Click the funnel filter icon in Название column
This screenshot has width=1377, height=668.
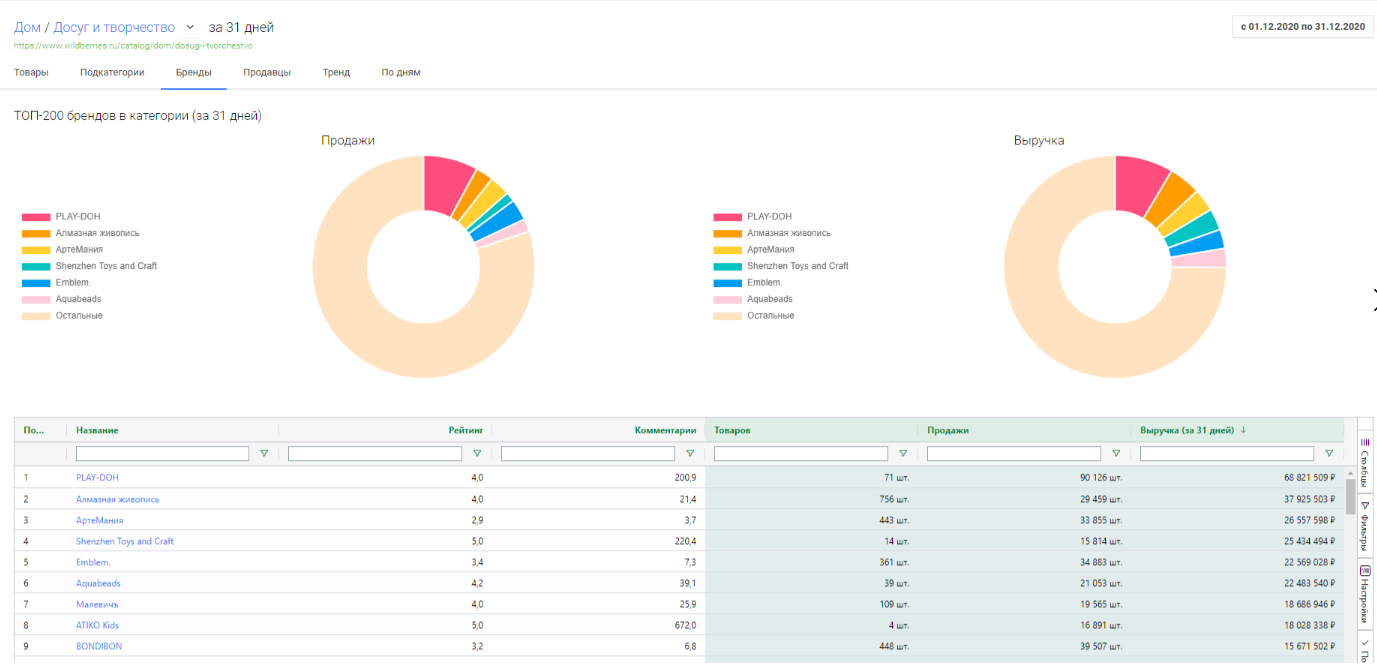[x=262, y=453]
